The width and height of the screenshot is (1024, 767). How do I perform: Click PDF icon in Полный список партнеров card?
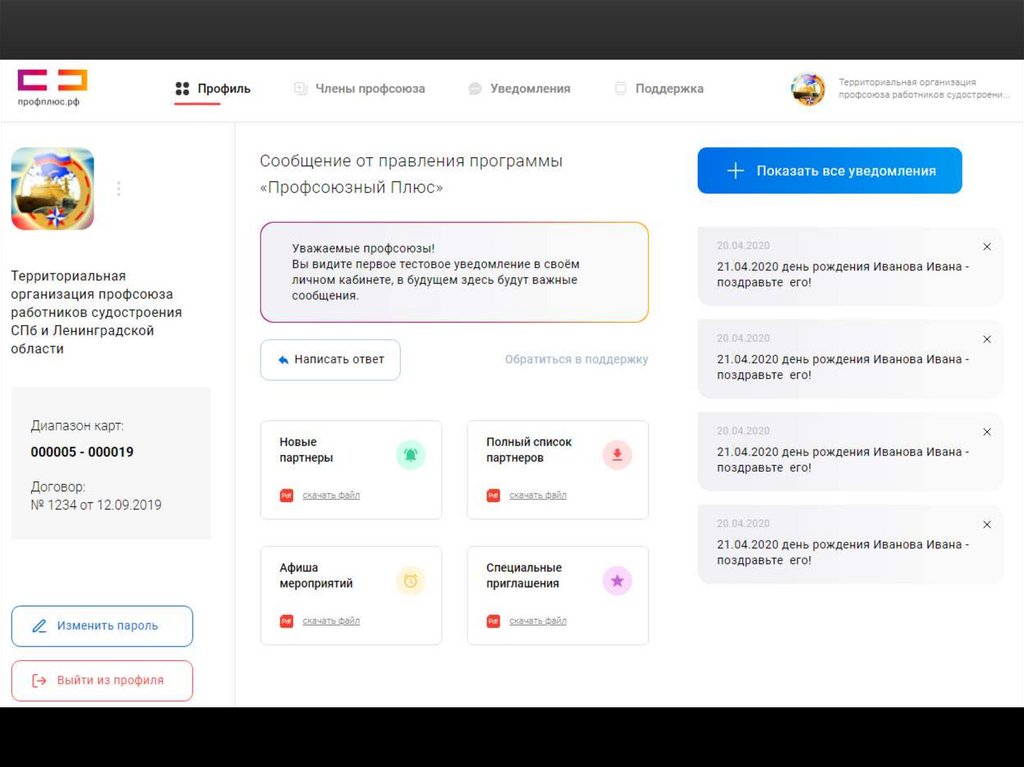tap(493, 496)
